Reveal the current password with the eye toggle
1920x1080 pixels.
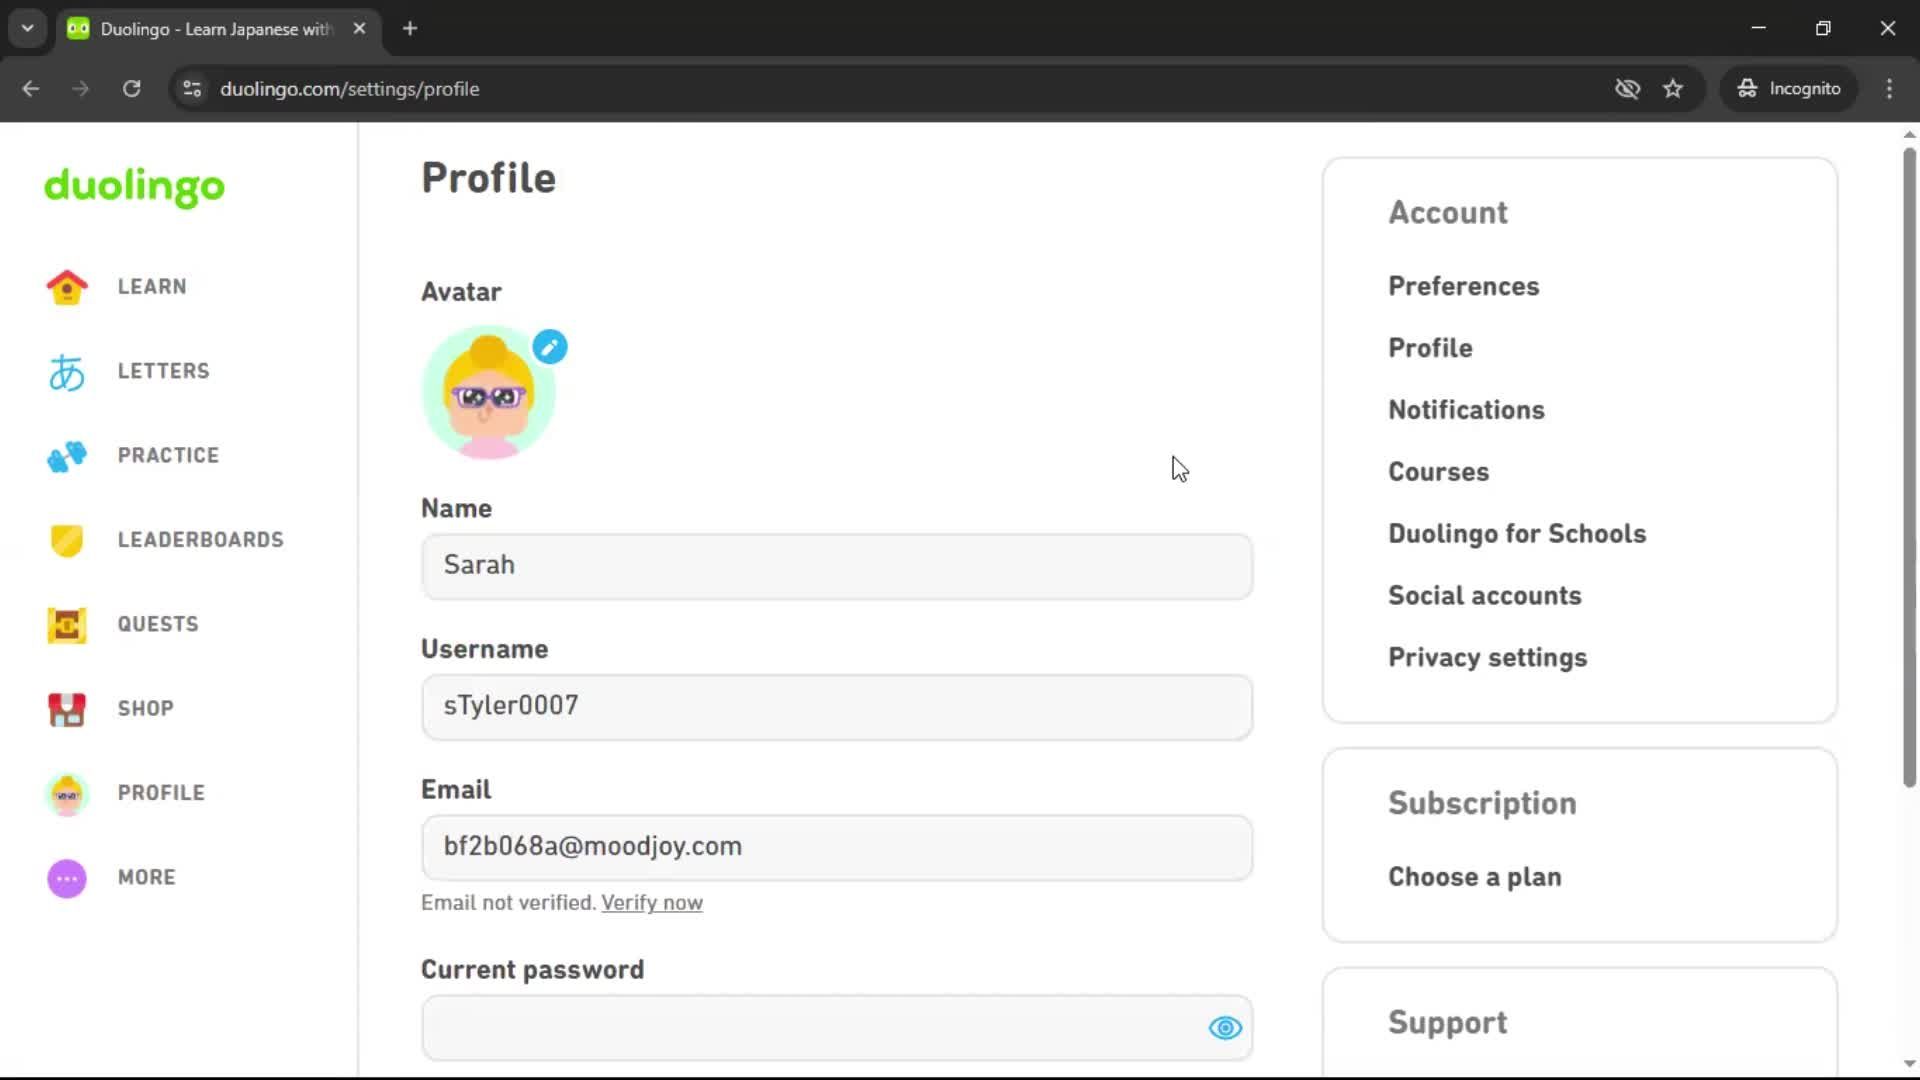point(1224,1028)
